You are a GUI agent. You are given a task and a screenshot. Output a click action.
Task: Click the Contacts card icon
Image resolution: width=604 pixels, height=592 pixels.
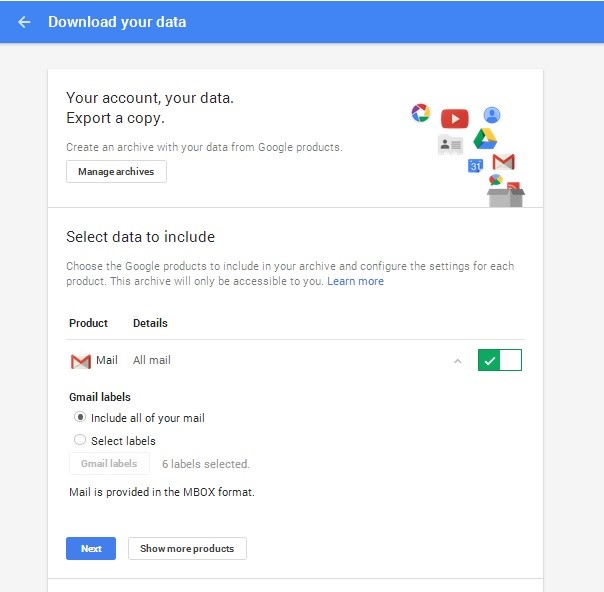(x=450, y=145)
